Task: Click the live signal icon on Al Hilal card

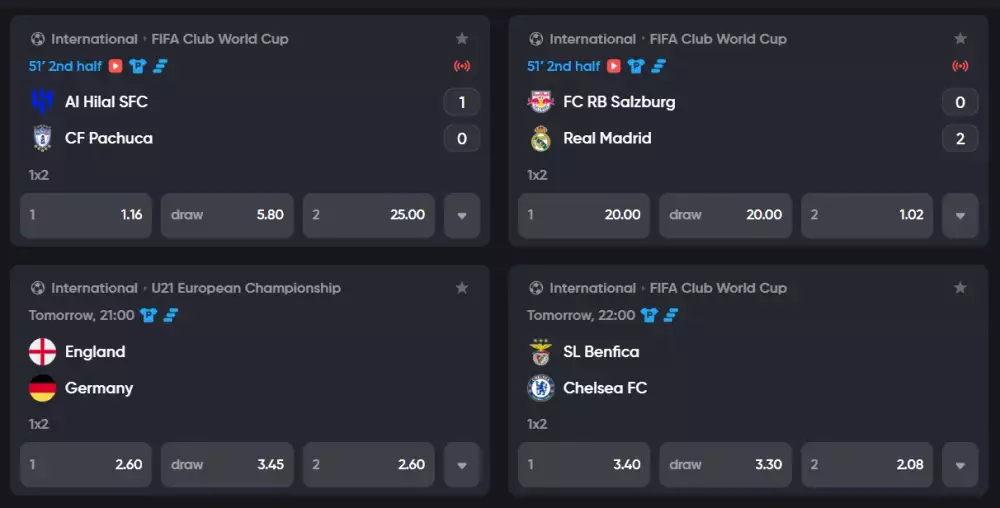Action: point(462,66)
